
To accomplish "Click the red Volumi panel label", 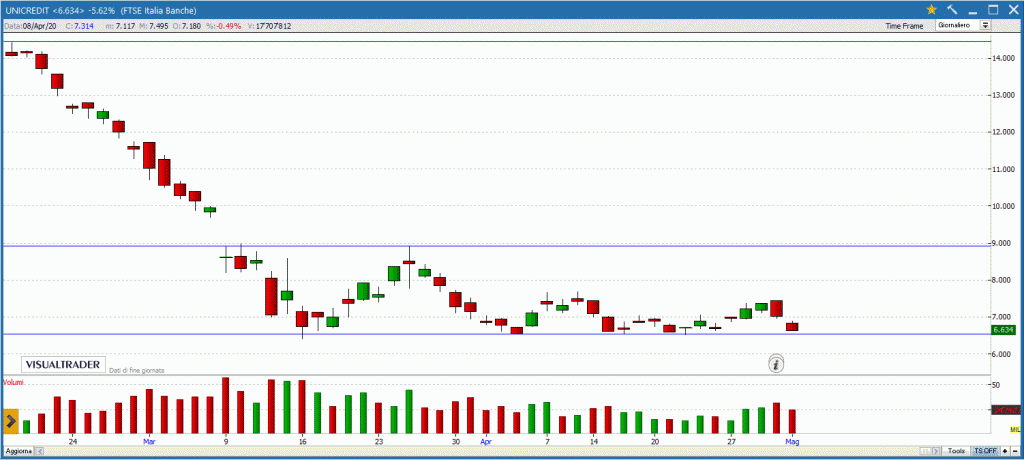I will pyautogui.click(x=13, y=382).
